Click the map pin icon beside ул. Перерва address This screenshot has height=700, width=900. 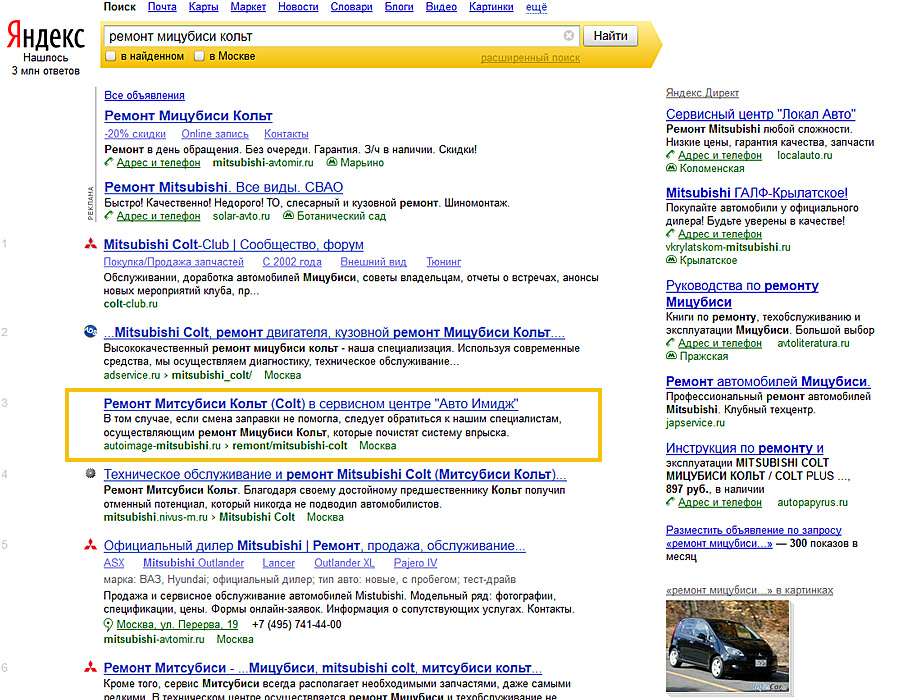[x=108, y=624]
